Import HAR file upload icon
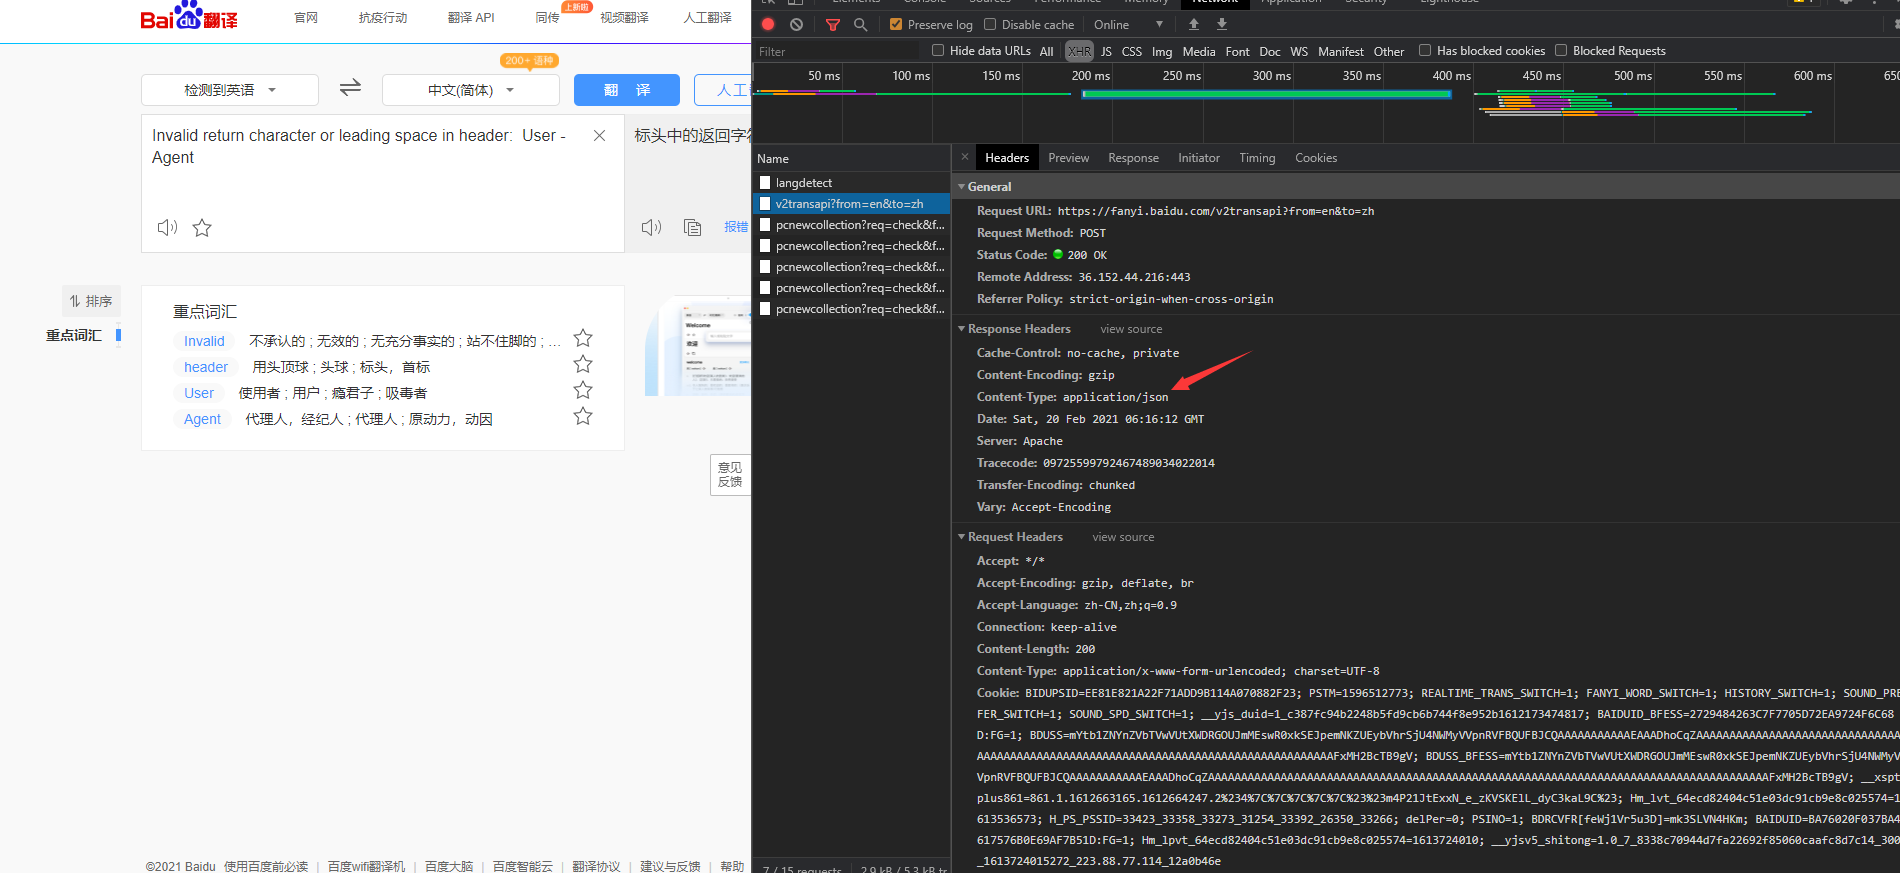Screen dimensions: 1900x873 coord(1194,24)
